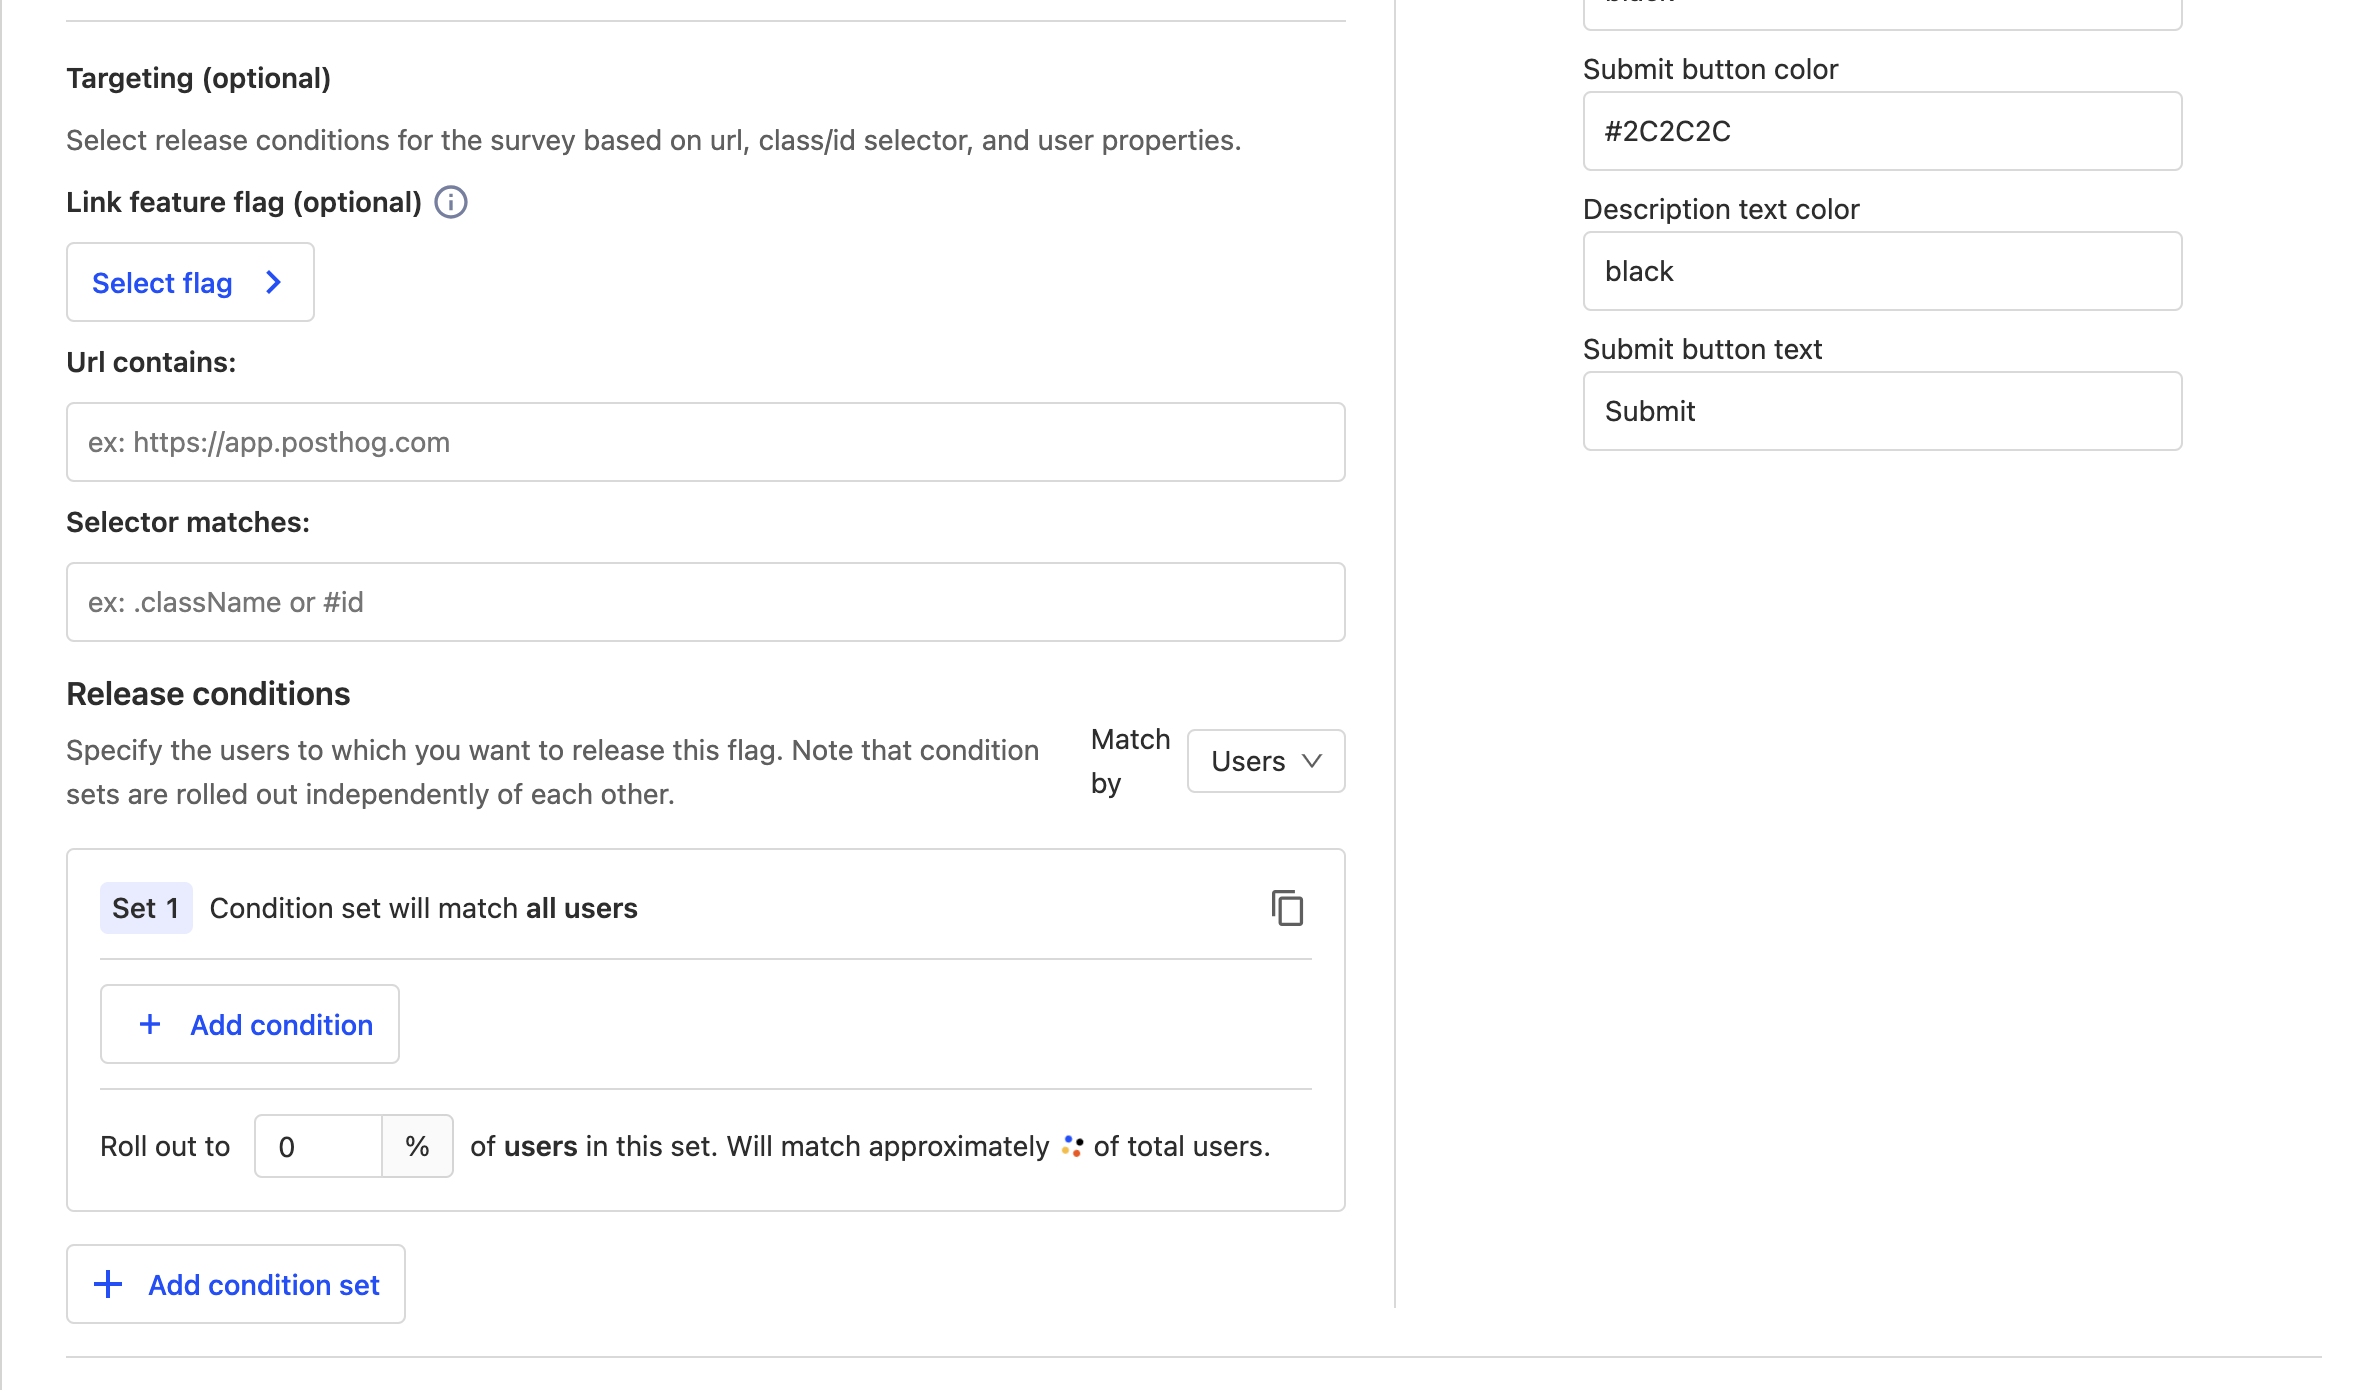This screenshot has height=1390, width=2356.
Task: Focus the Selector matches input field
Action: pos(705,602)
